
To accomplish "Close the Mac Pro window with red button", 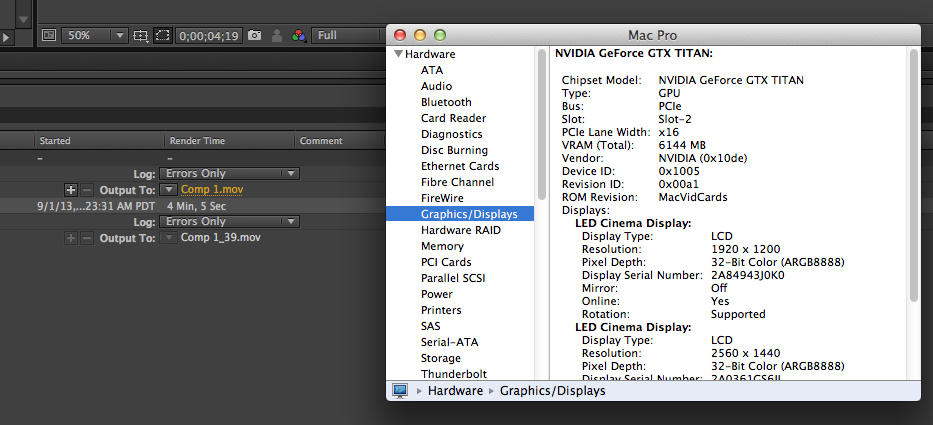I will [x=400, y=35].
